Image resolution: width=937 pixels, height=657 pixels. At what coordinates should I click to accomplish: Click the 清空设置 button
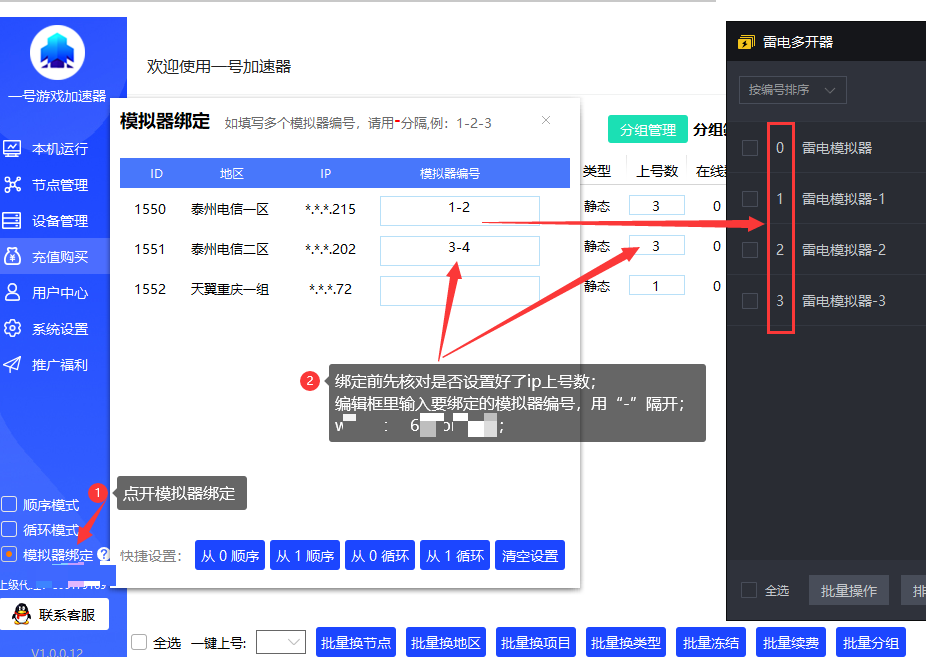(x=530, y=555)
